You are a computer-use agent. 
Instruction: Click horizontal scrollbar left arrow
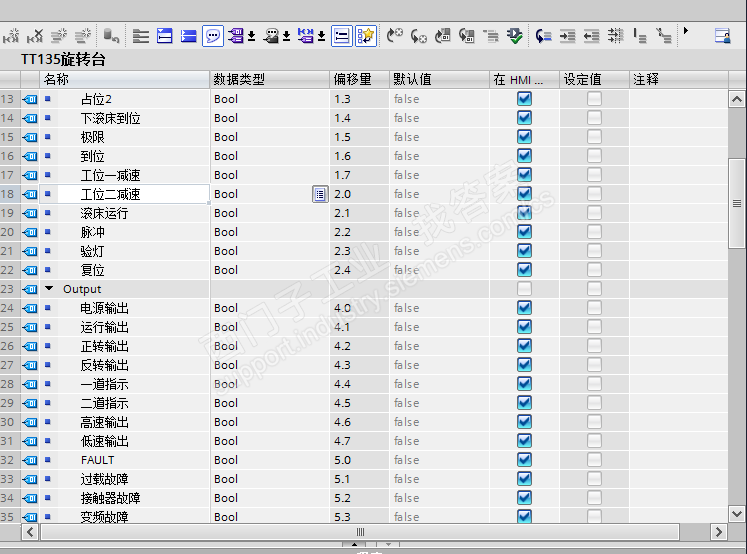(x=30, y=532)
